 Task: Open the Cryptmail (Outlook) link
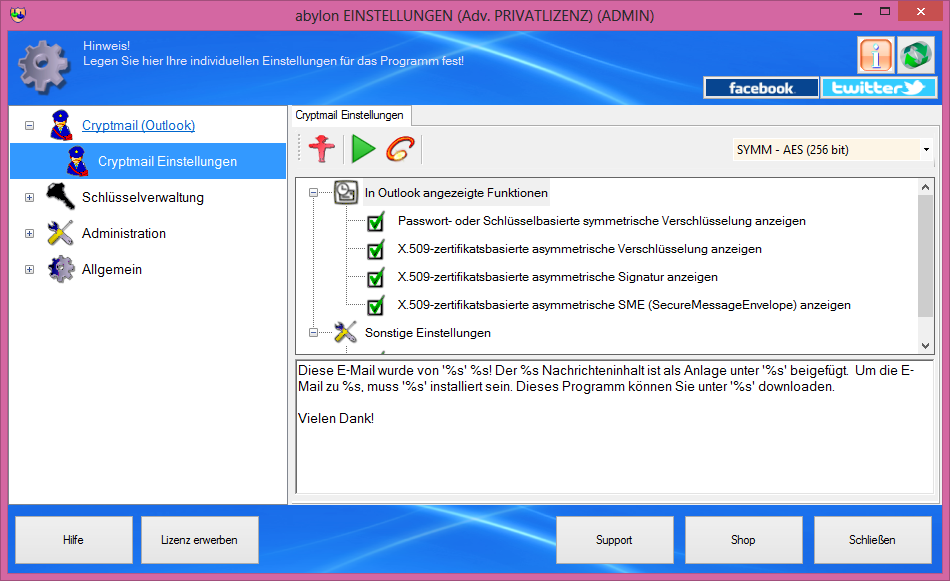(139, 125)
